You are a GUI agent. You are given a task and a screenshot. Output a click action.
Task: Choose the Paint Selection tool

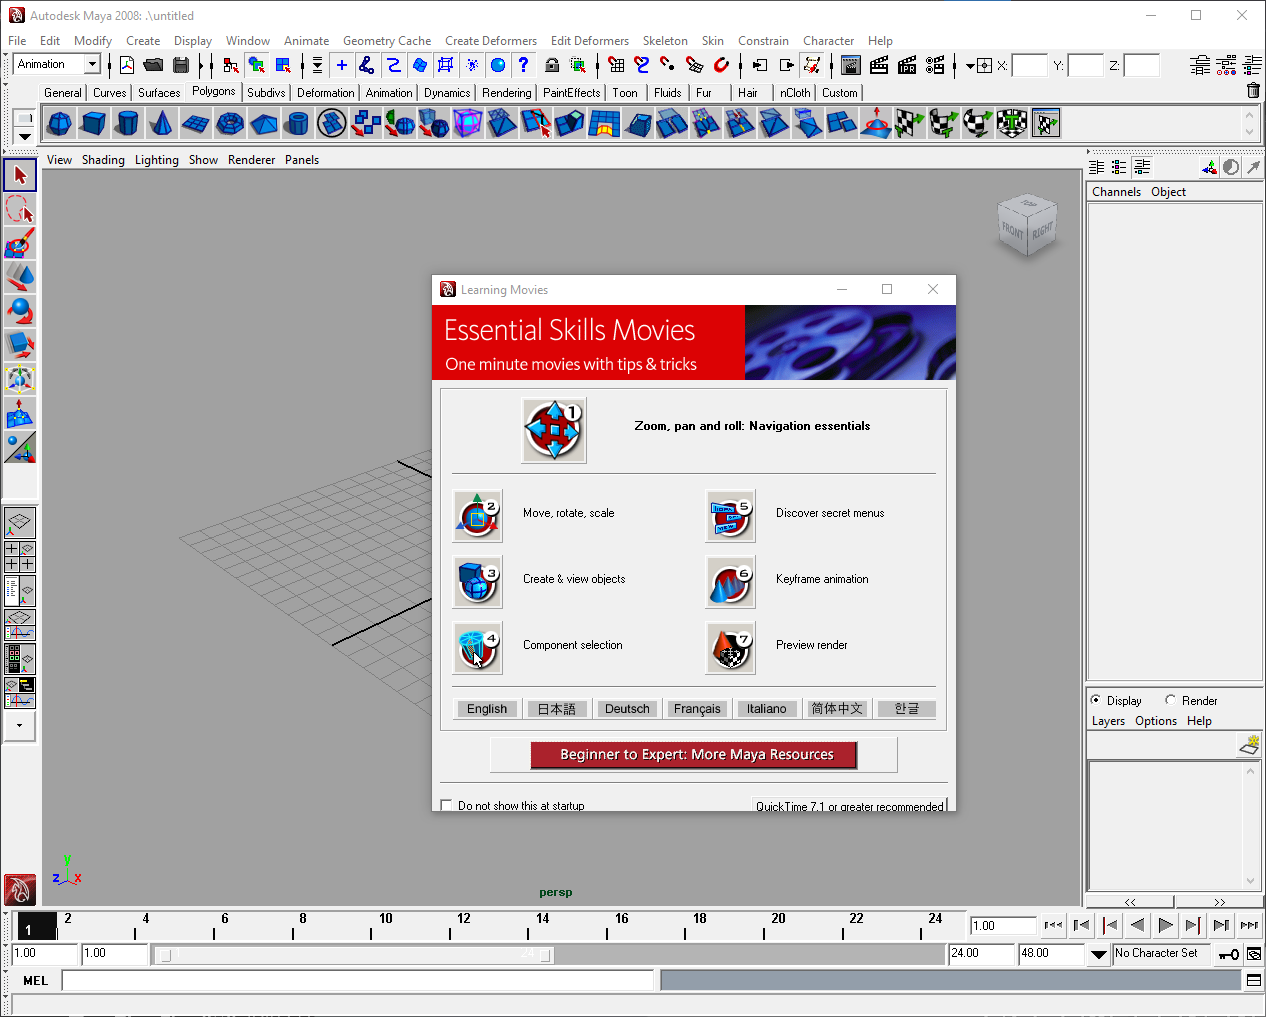(x=20, y=243)
